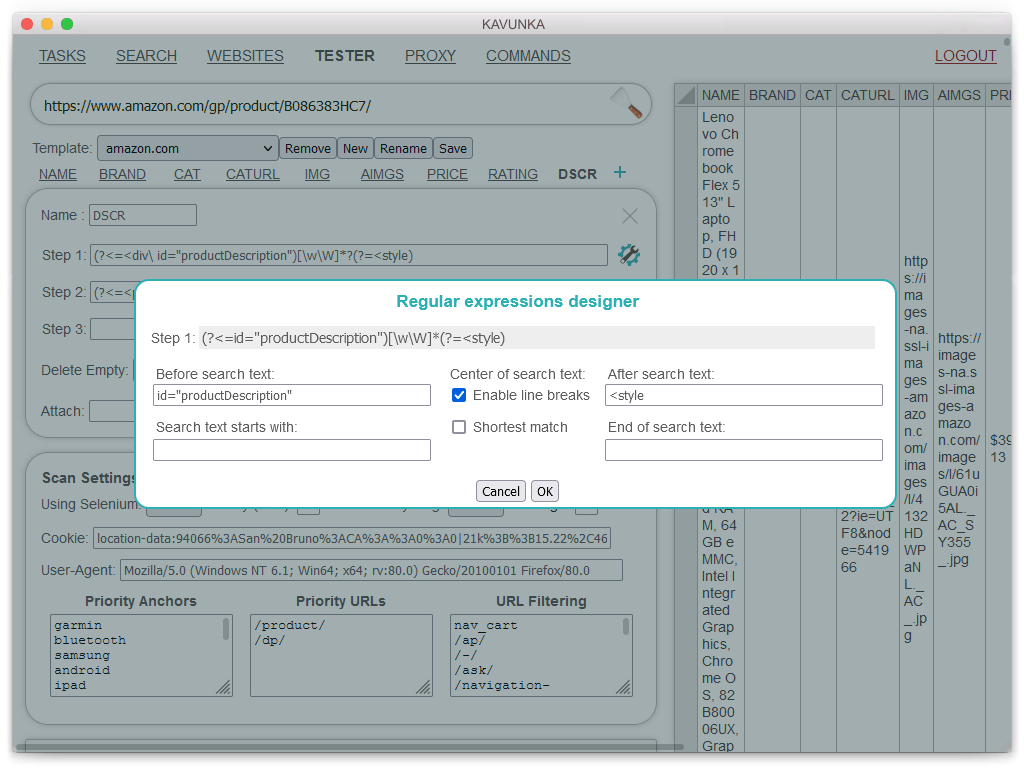The height and width of the screenshot is (768, 1024).
Task: Close the DSCR field panel with X
Action: tap(629, 216)
